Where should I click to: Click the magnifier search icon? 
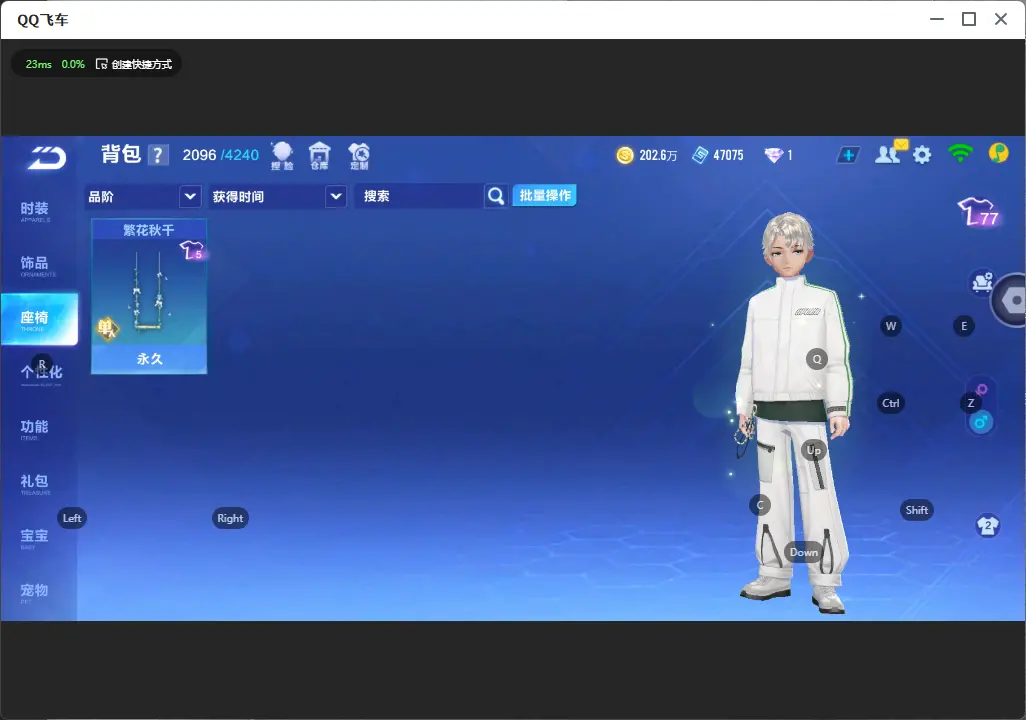(496, 196)
